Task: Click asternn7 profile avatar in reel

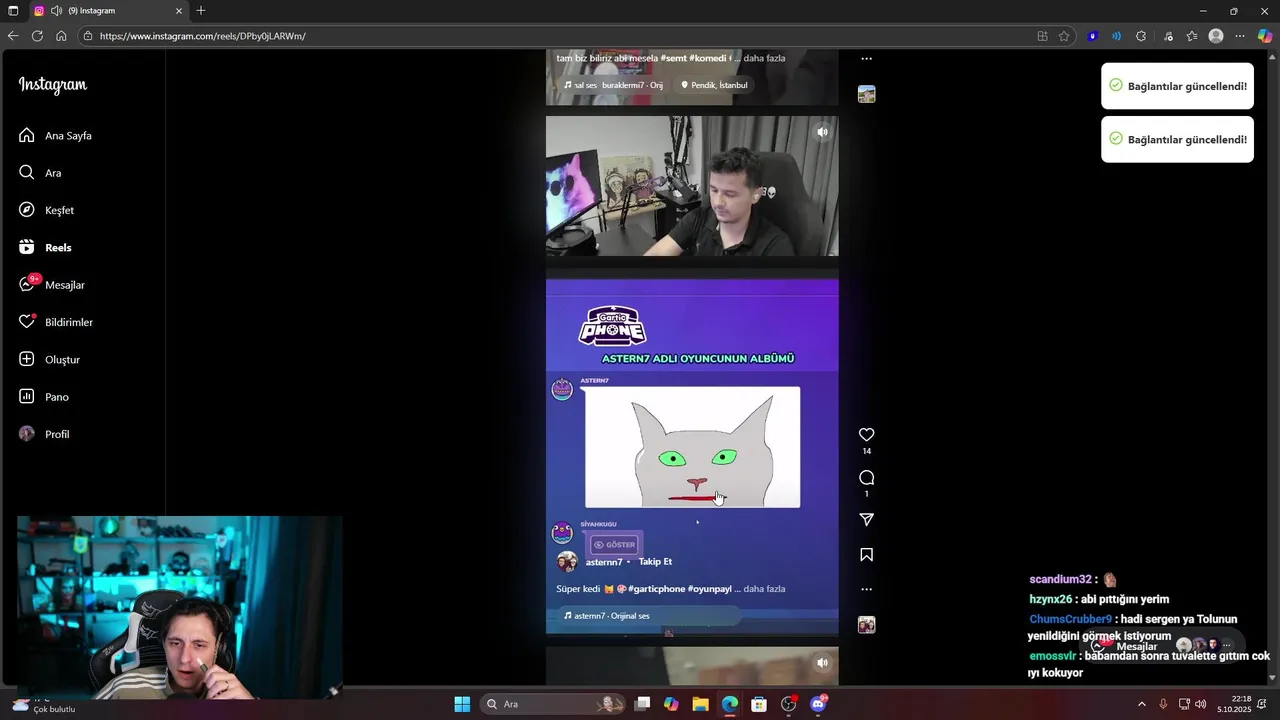Action: 567,562
